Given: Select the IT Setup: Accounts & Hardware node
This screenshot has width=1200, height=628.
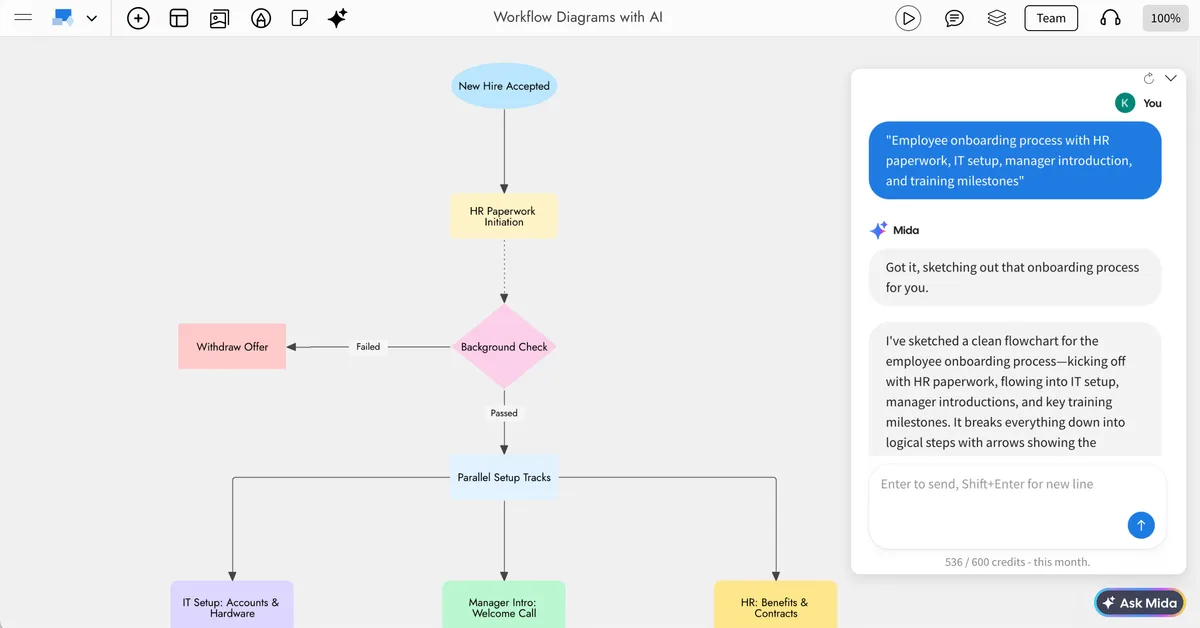Looking at the screenshot, I should tap(232, 605).
